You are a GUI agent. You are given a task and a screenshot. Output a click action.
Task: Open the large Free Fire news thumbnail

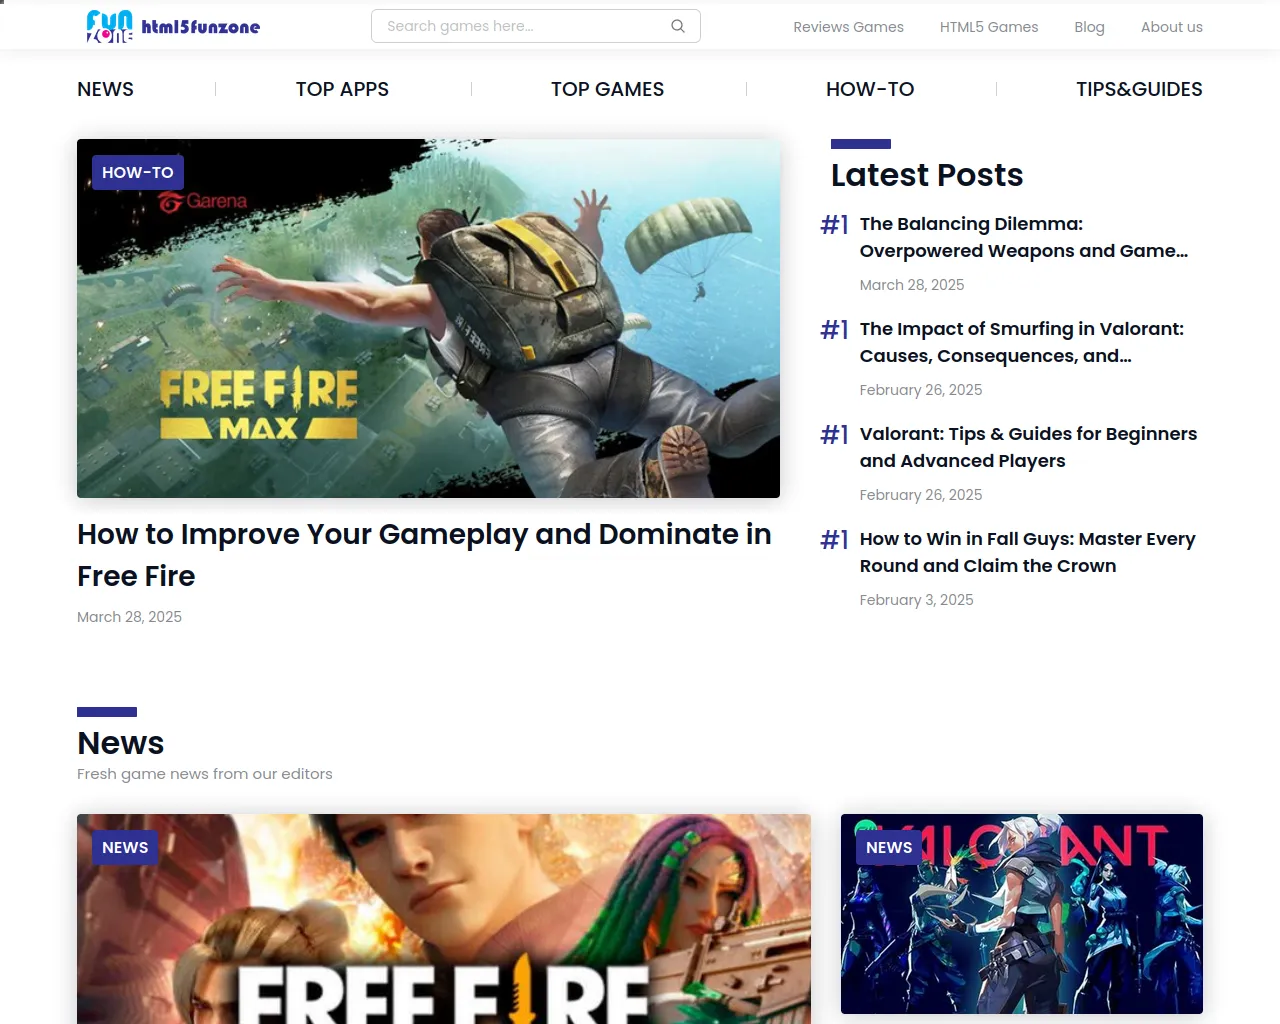pos(444,919)
